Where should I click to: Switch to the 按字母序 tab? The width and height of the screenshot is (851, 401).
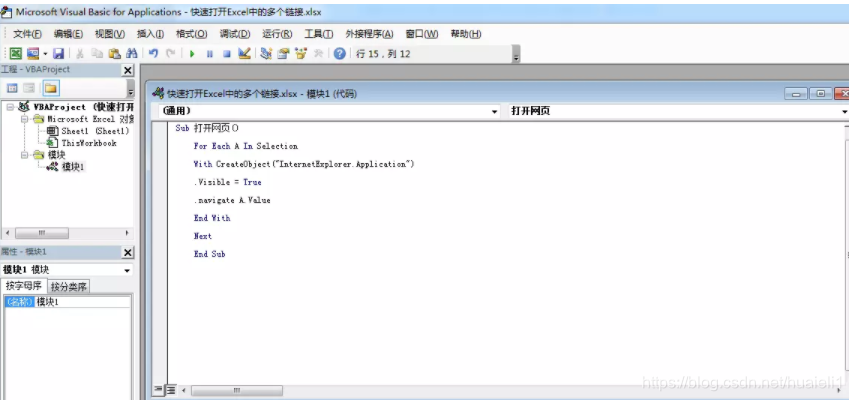tap(25, 286)
